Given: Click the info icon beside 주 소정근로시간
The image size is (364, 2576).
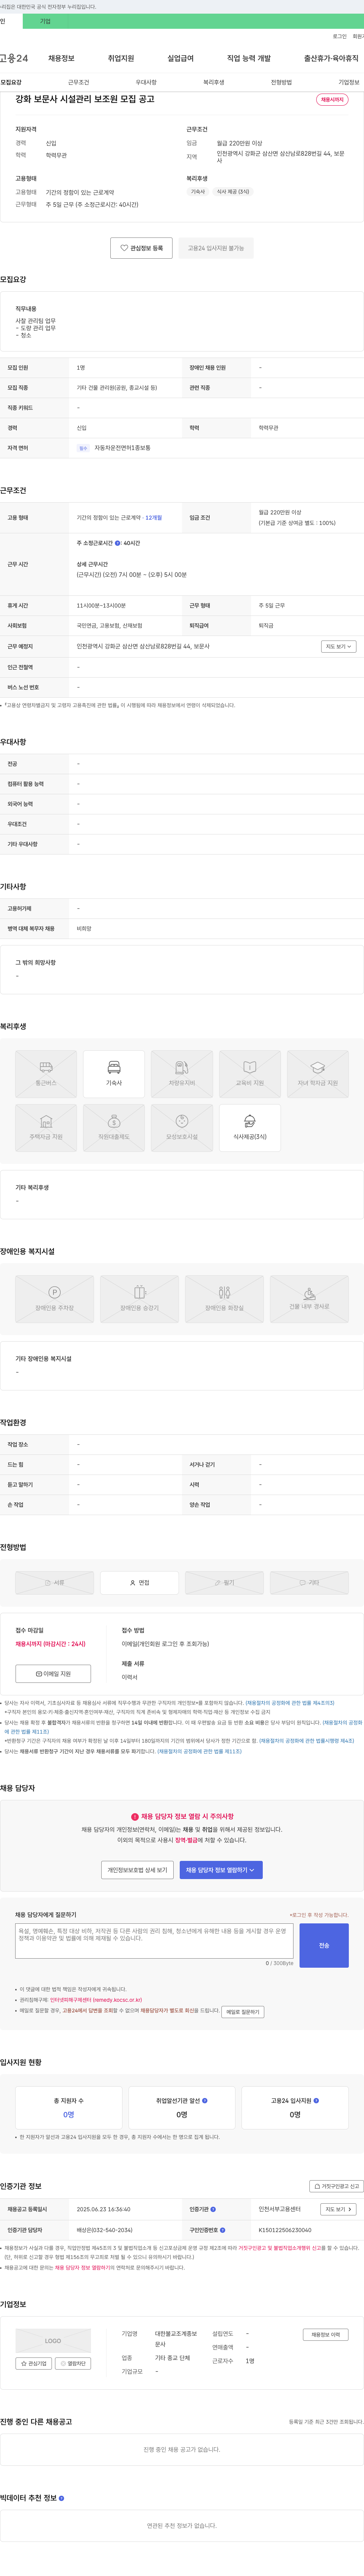Looking at the screenshot, I should (118, 543).
